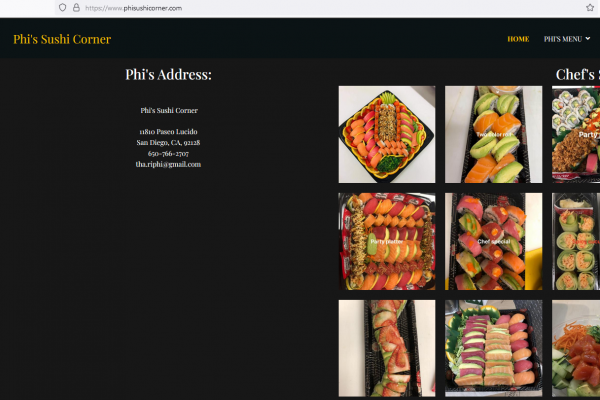Open the Two color roll photo

[493, 134]
